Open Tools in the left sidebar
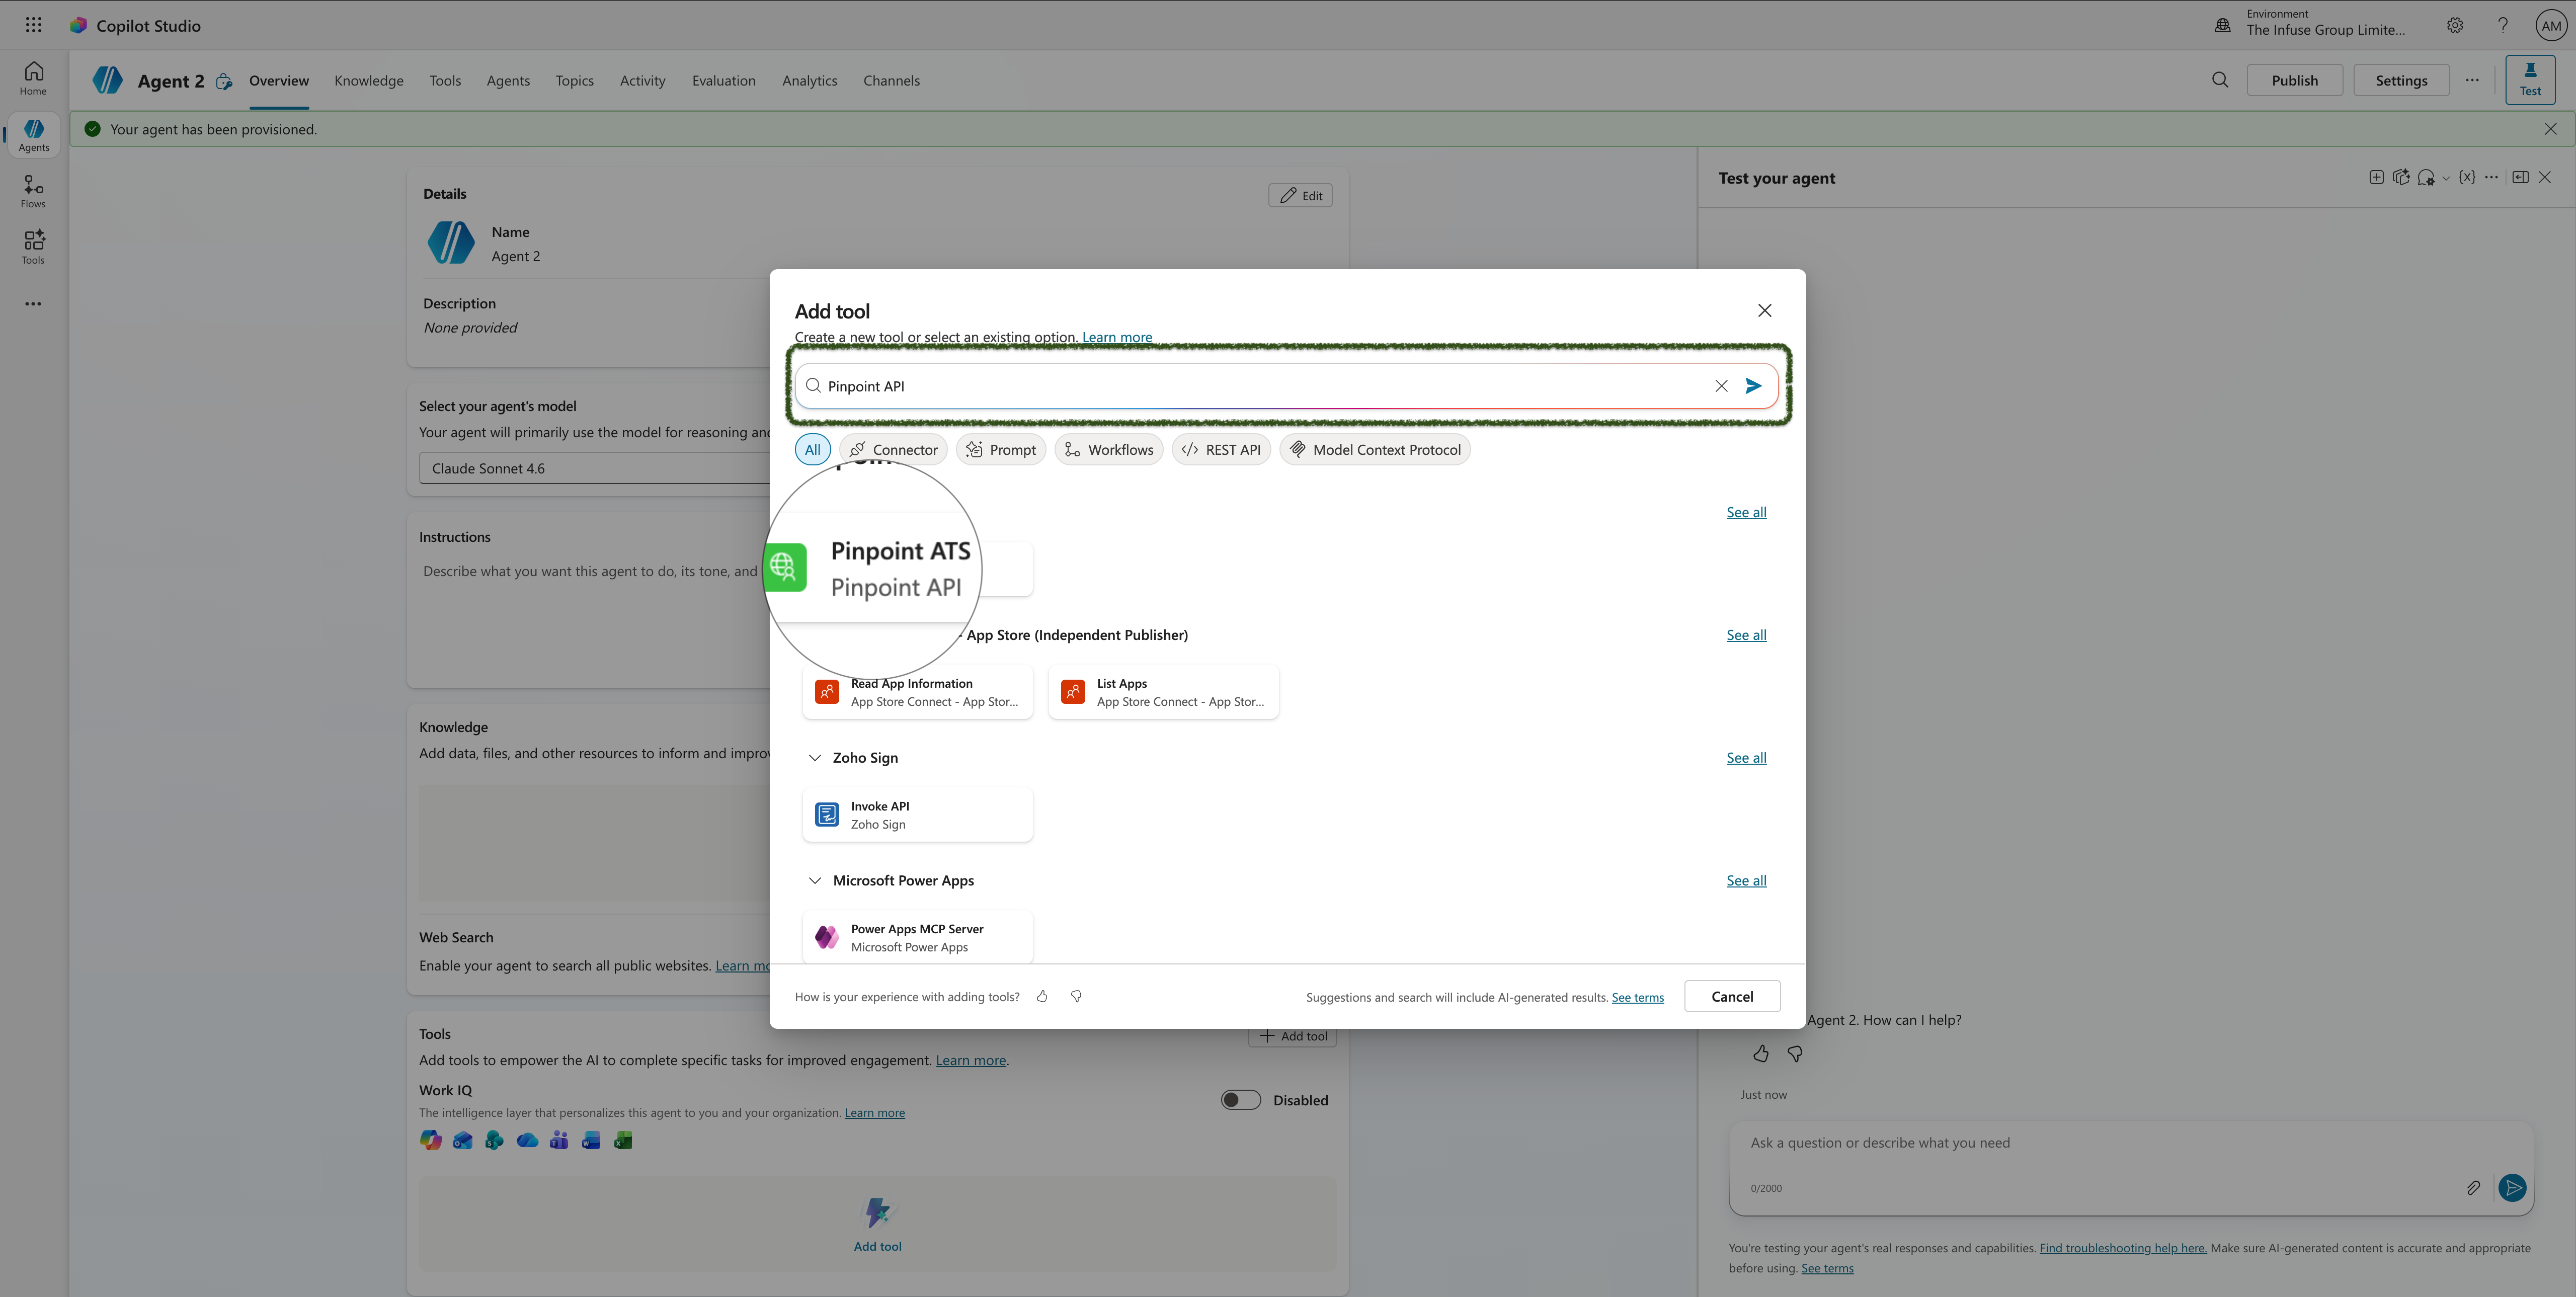Image resolution: width=2576 pixels, height=1297 pixels. point(33,247)
